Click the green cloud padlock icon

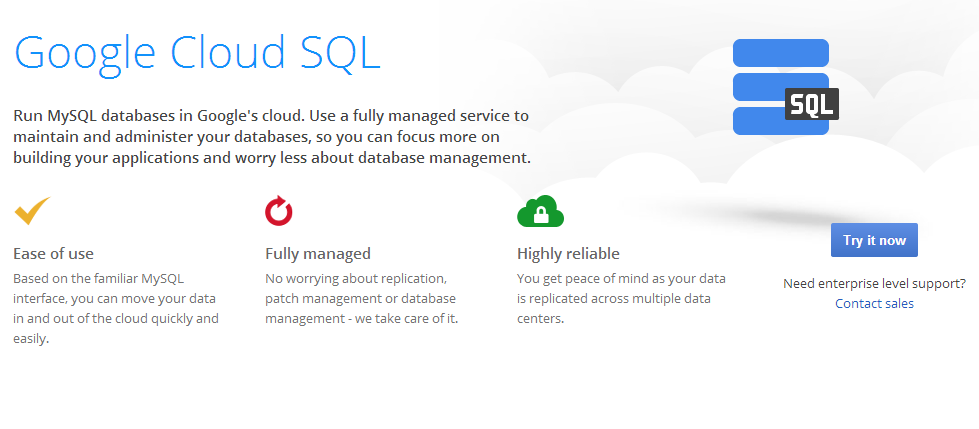[x=541, y=211]
